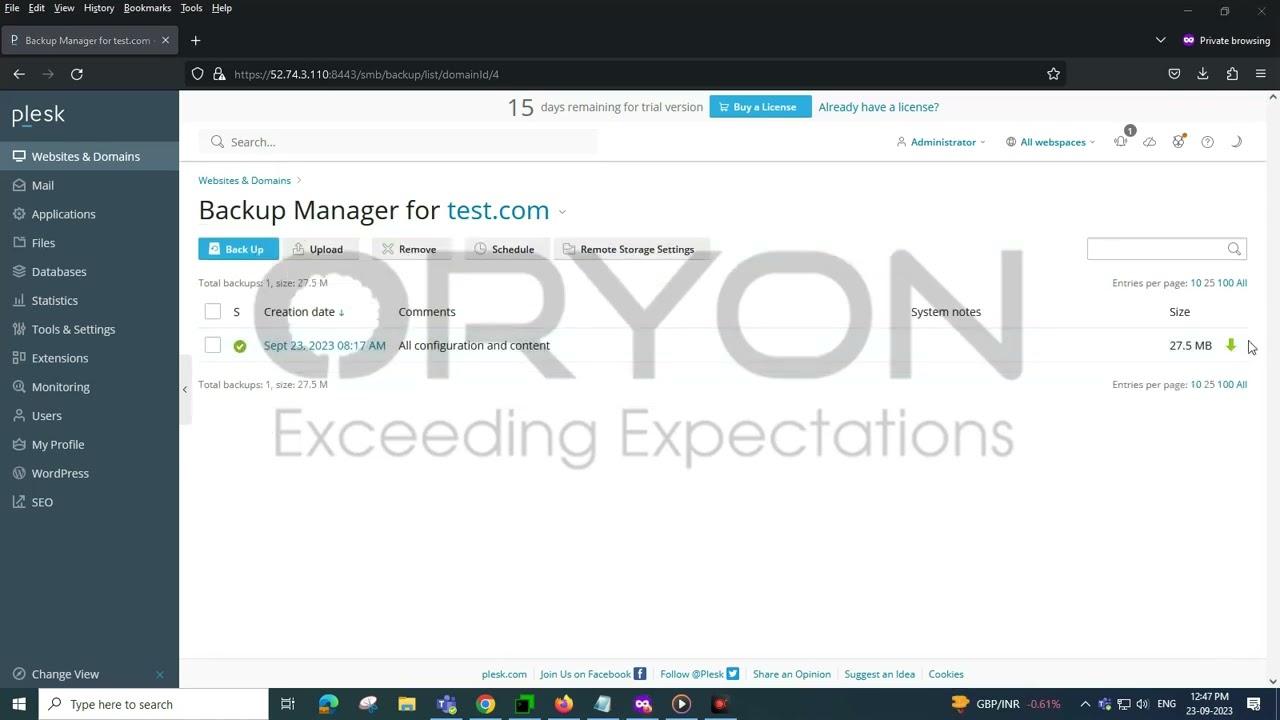1280x720 pixels.
Task: Click Follow @Plesk link
Action: click(x=699, y=674)
